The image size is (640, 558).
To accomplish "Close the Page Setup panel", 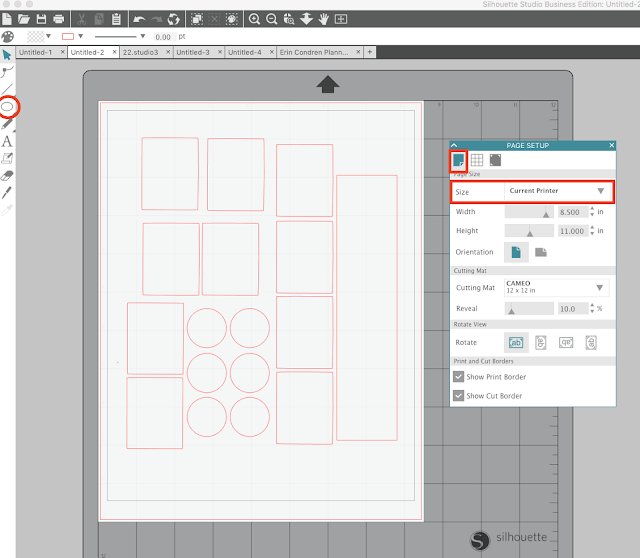I will 611,145.
